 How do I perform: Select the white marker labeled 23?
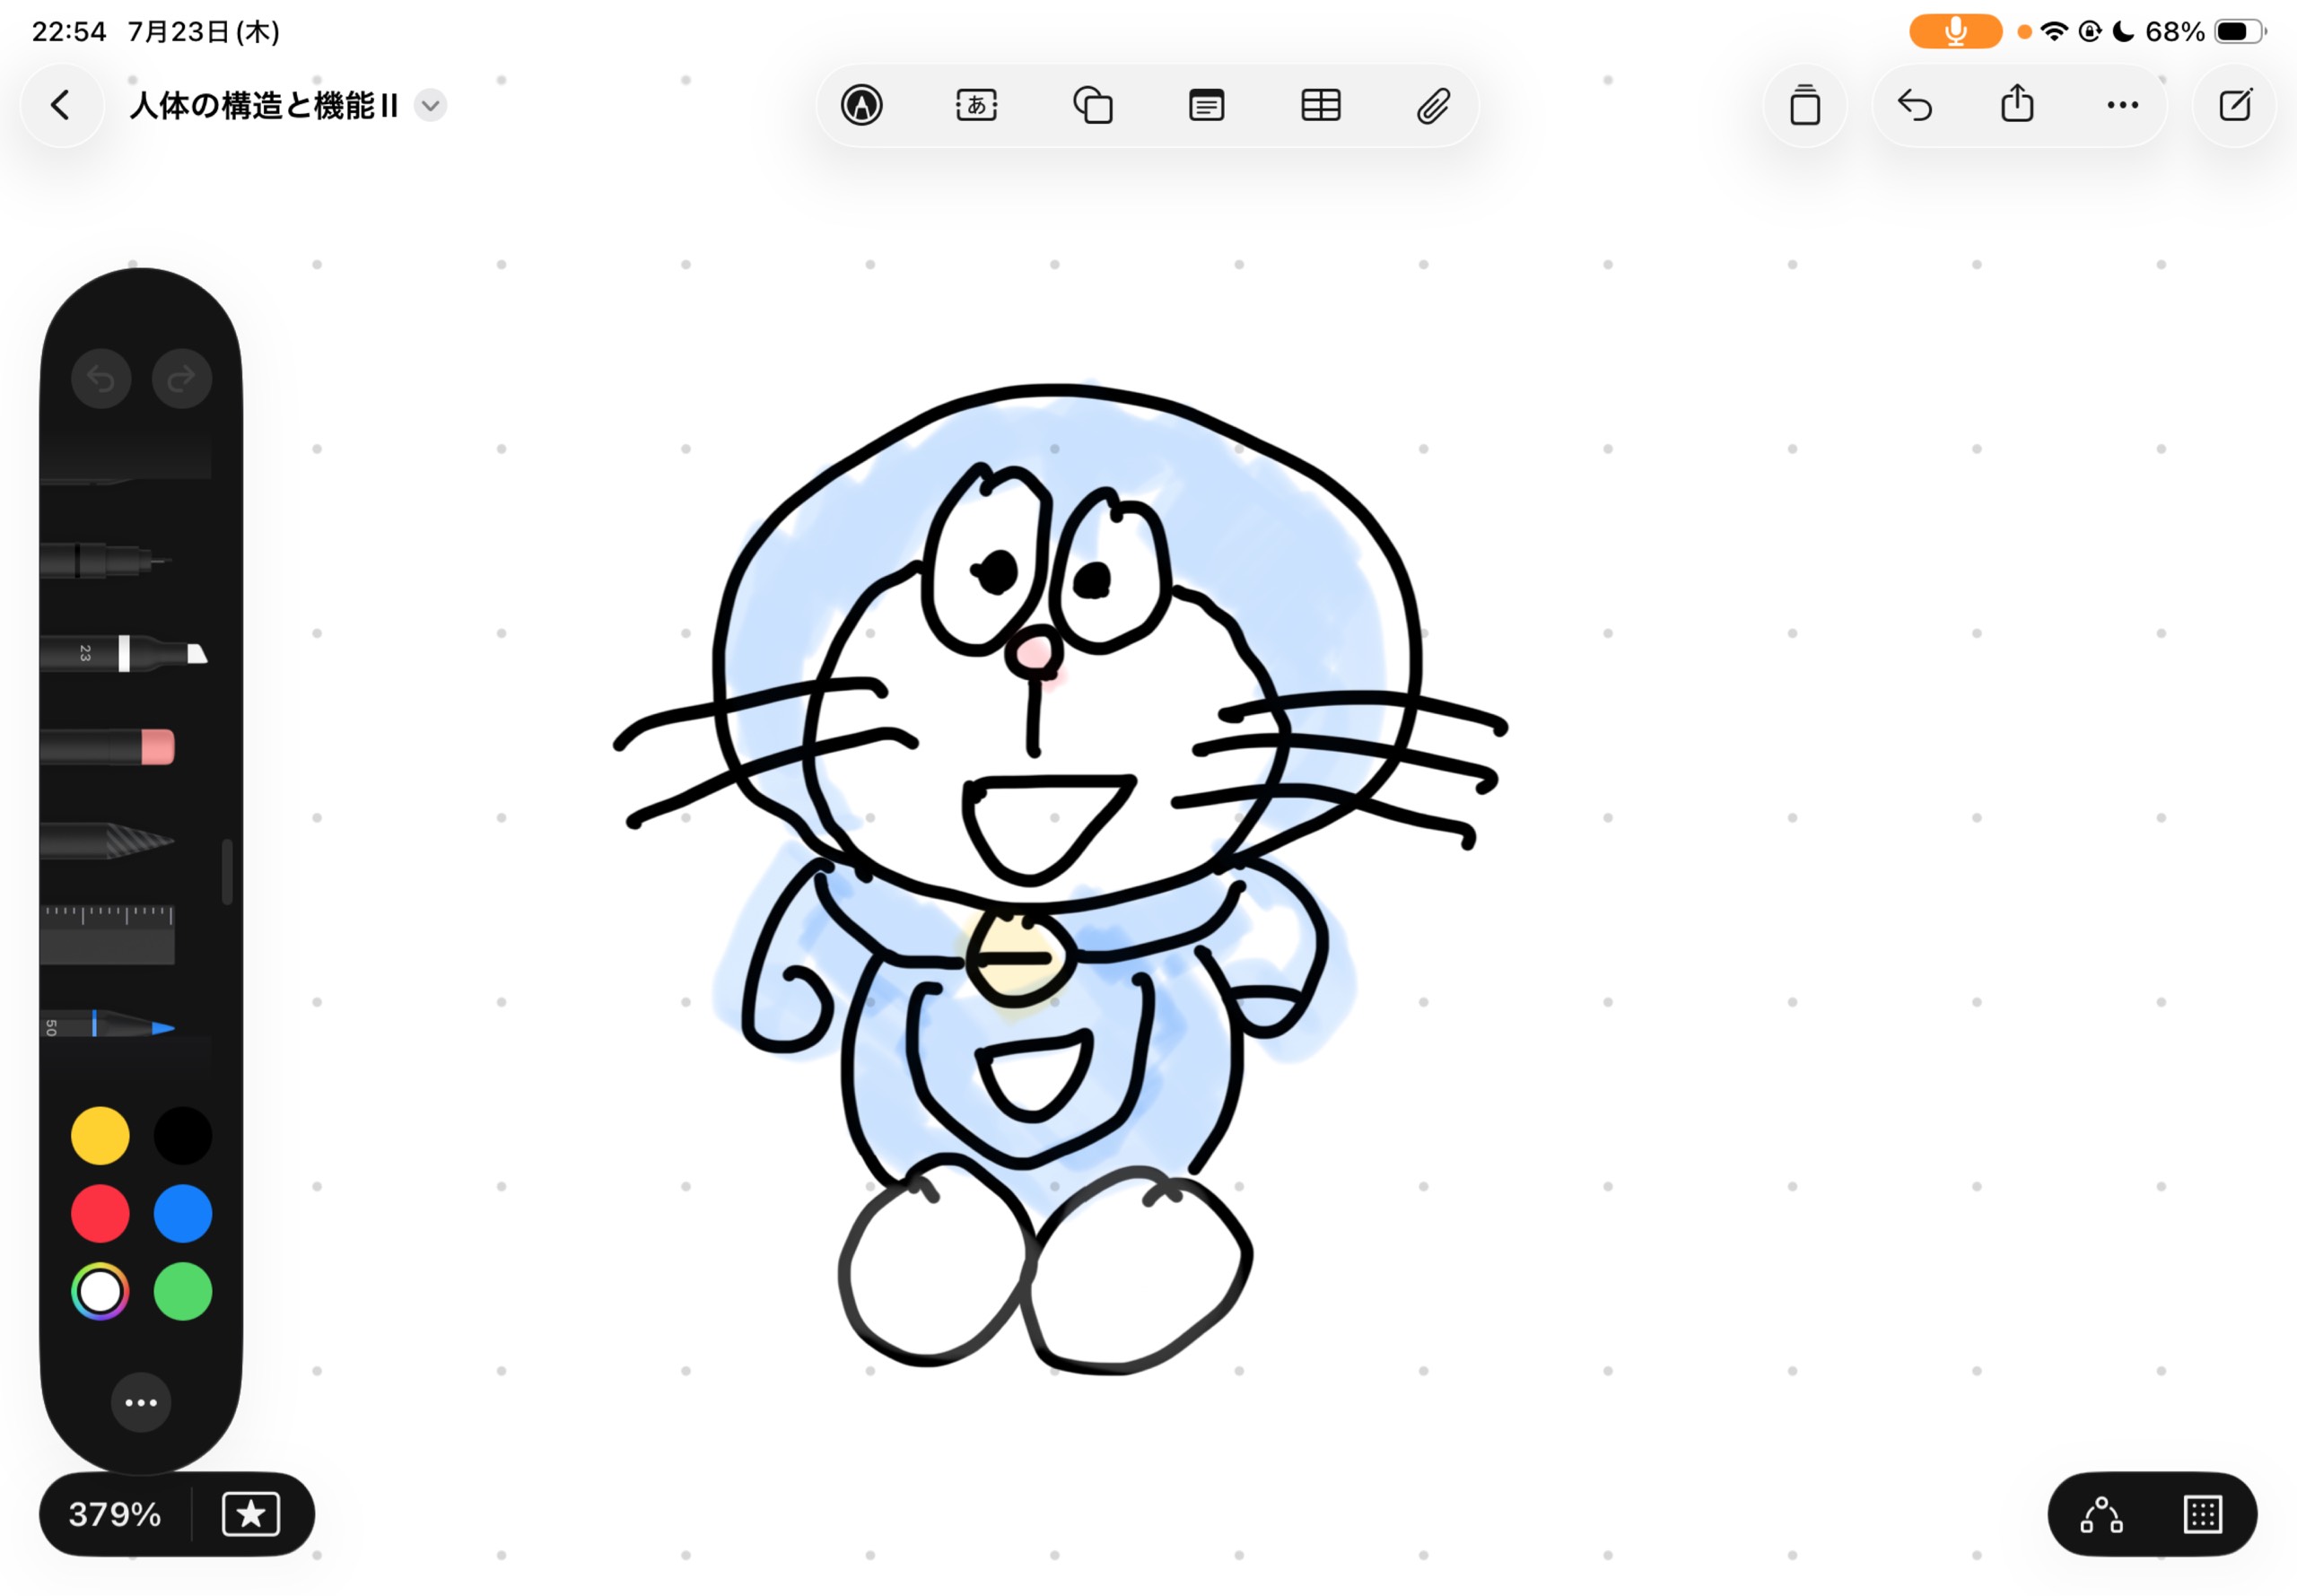[x=124, y=653]
